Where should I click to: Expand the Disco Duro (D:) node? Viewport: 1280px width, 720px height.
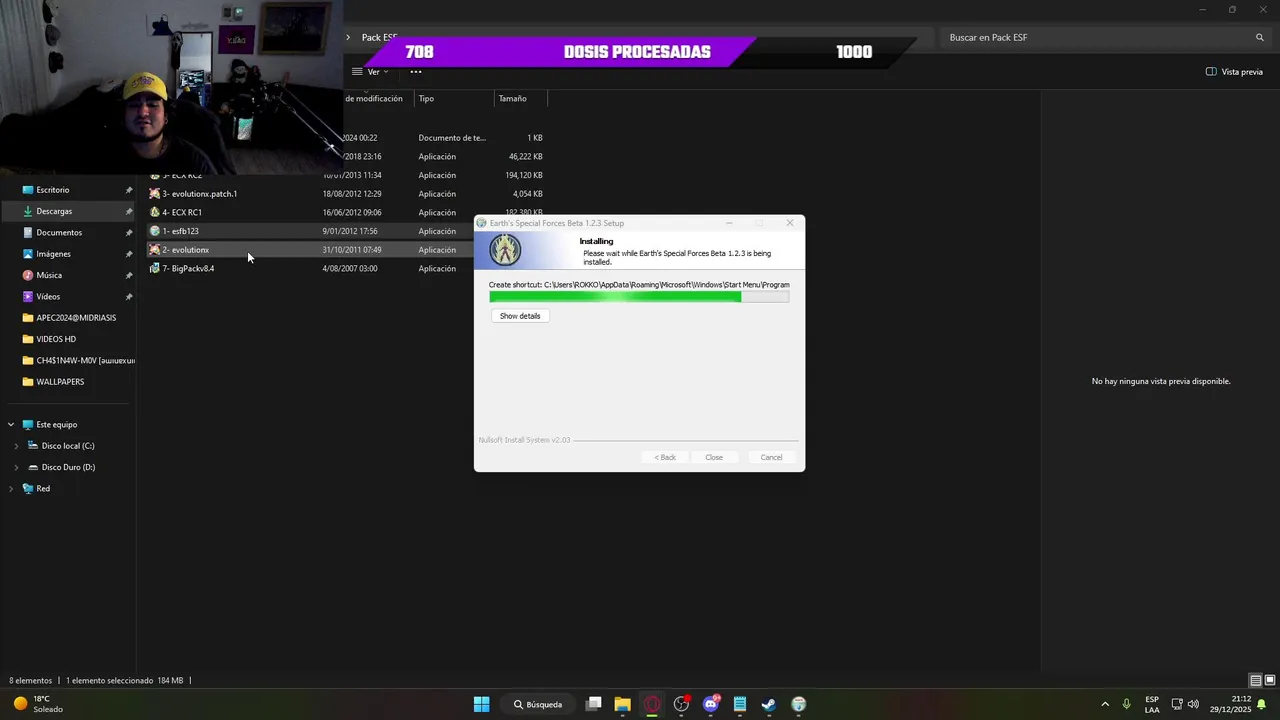[x=16, y=467]
